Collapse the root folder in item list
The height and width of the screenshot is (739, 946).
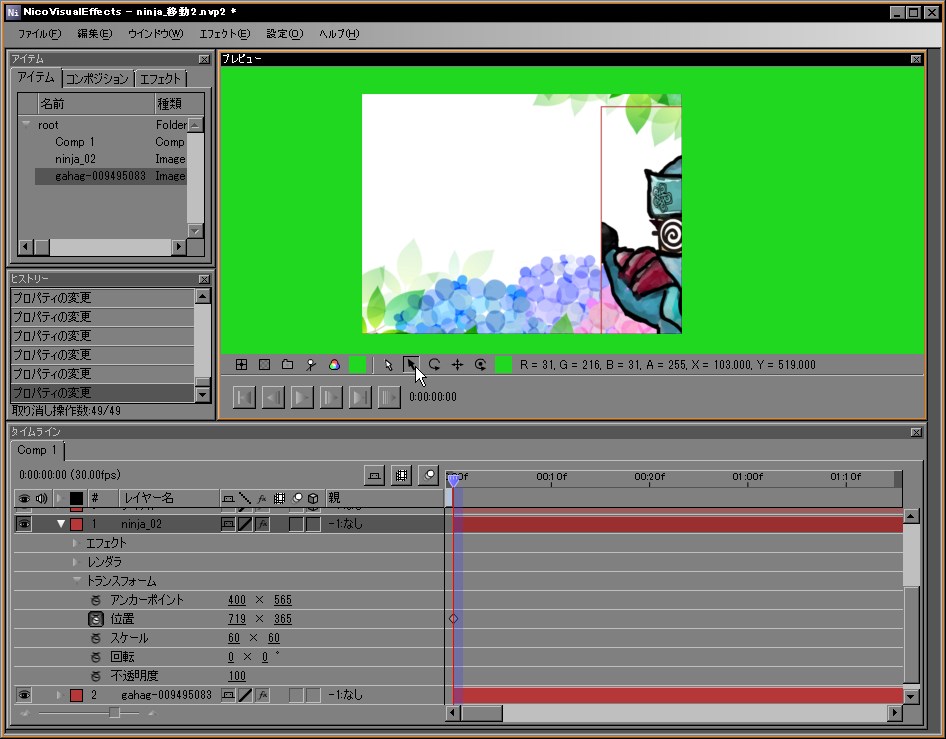pos(27,125)
